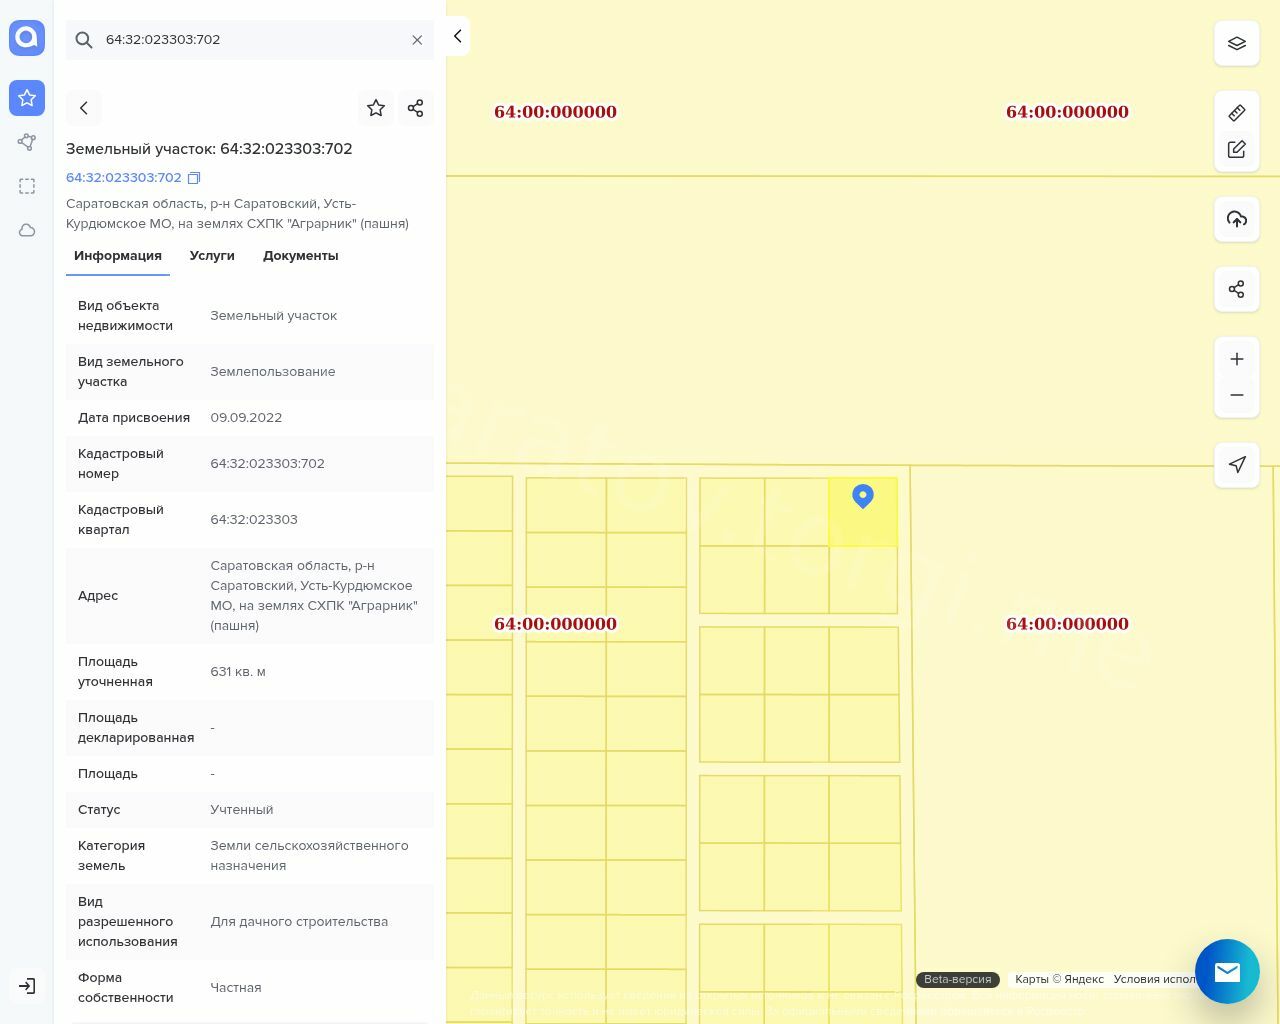Click the cloud upload icon on map

pos(1236,219)
